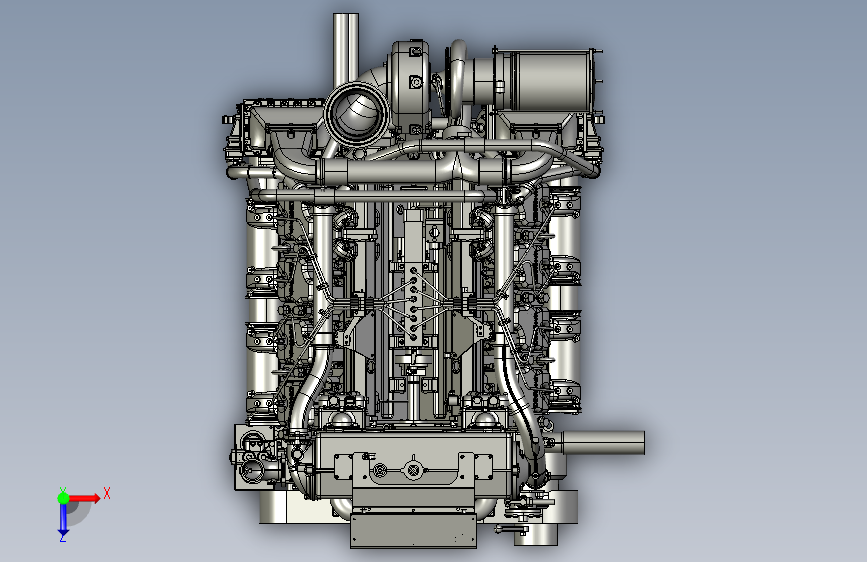Image resolution: width=867 pixels, height=562 pixels.
Task: Select the twin vertical exhaust pipes at top
Action: point(346,49)
